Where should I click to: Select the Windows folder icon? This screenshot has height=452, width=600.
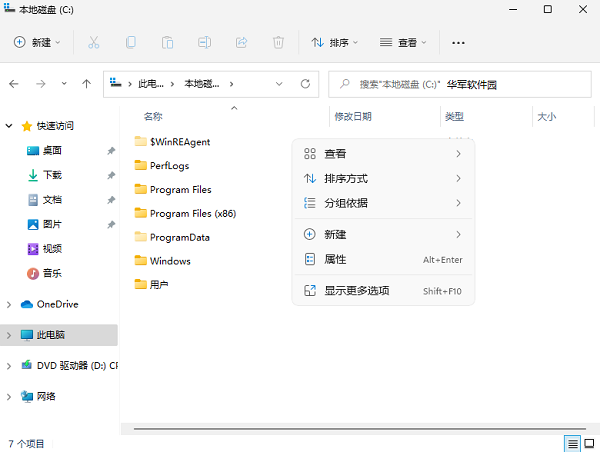pyautogui.click(x=140, y=260)
